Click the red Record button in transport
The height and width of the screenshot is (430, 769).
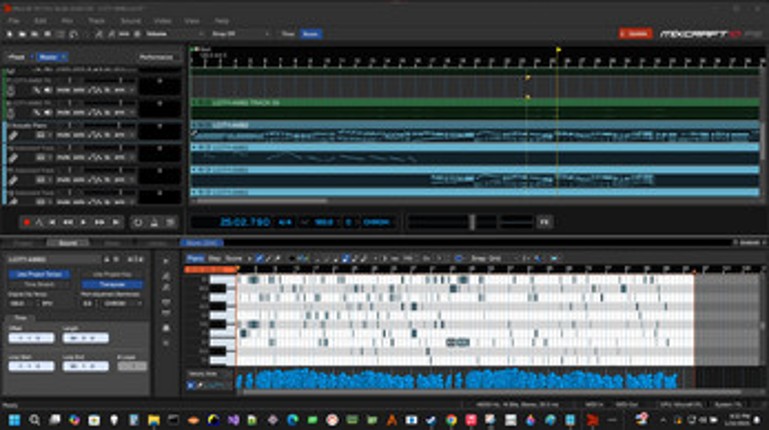pyautogui.click(x=27, y=222)
